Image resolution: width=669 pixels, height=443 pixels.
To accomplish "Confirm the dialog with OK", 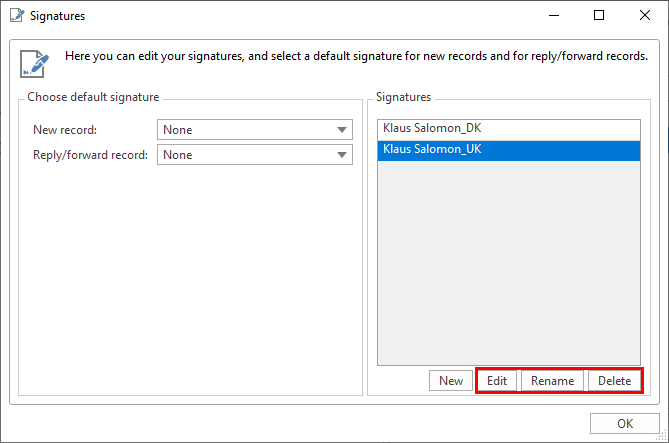I will 624,424.
